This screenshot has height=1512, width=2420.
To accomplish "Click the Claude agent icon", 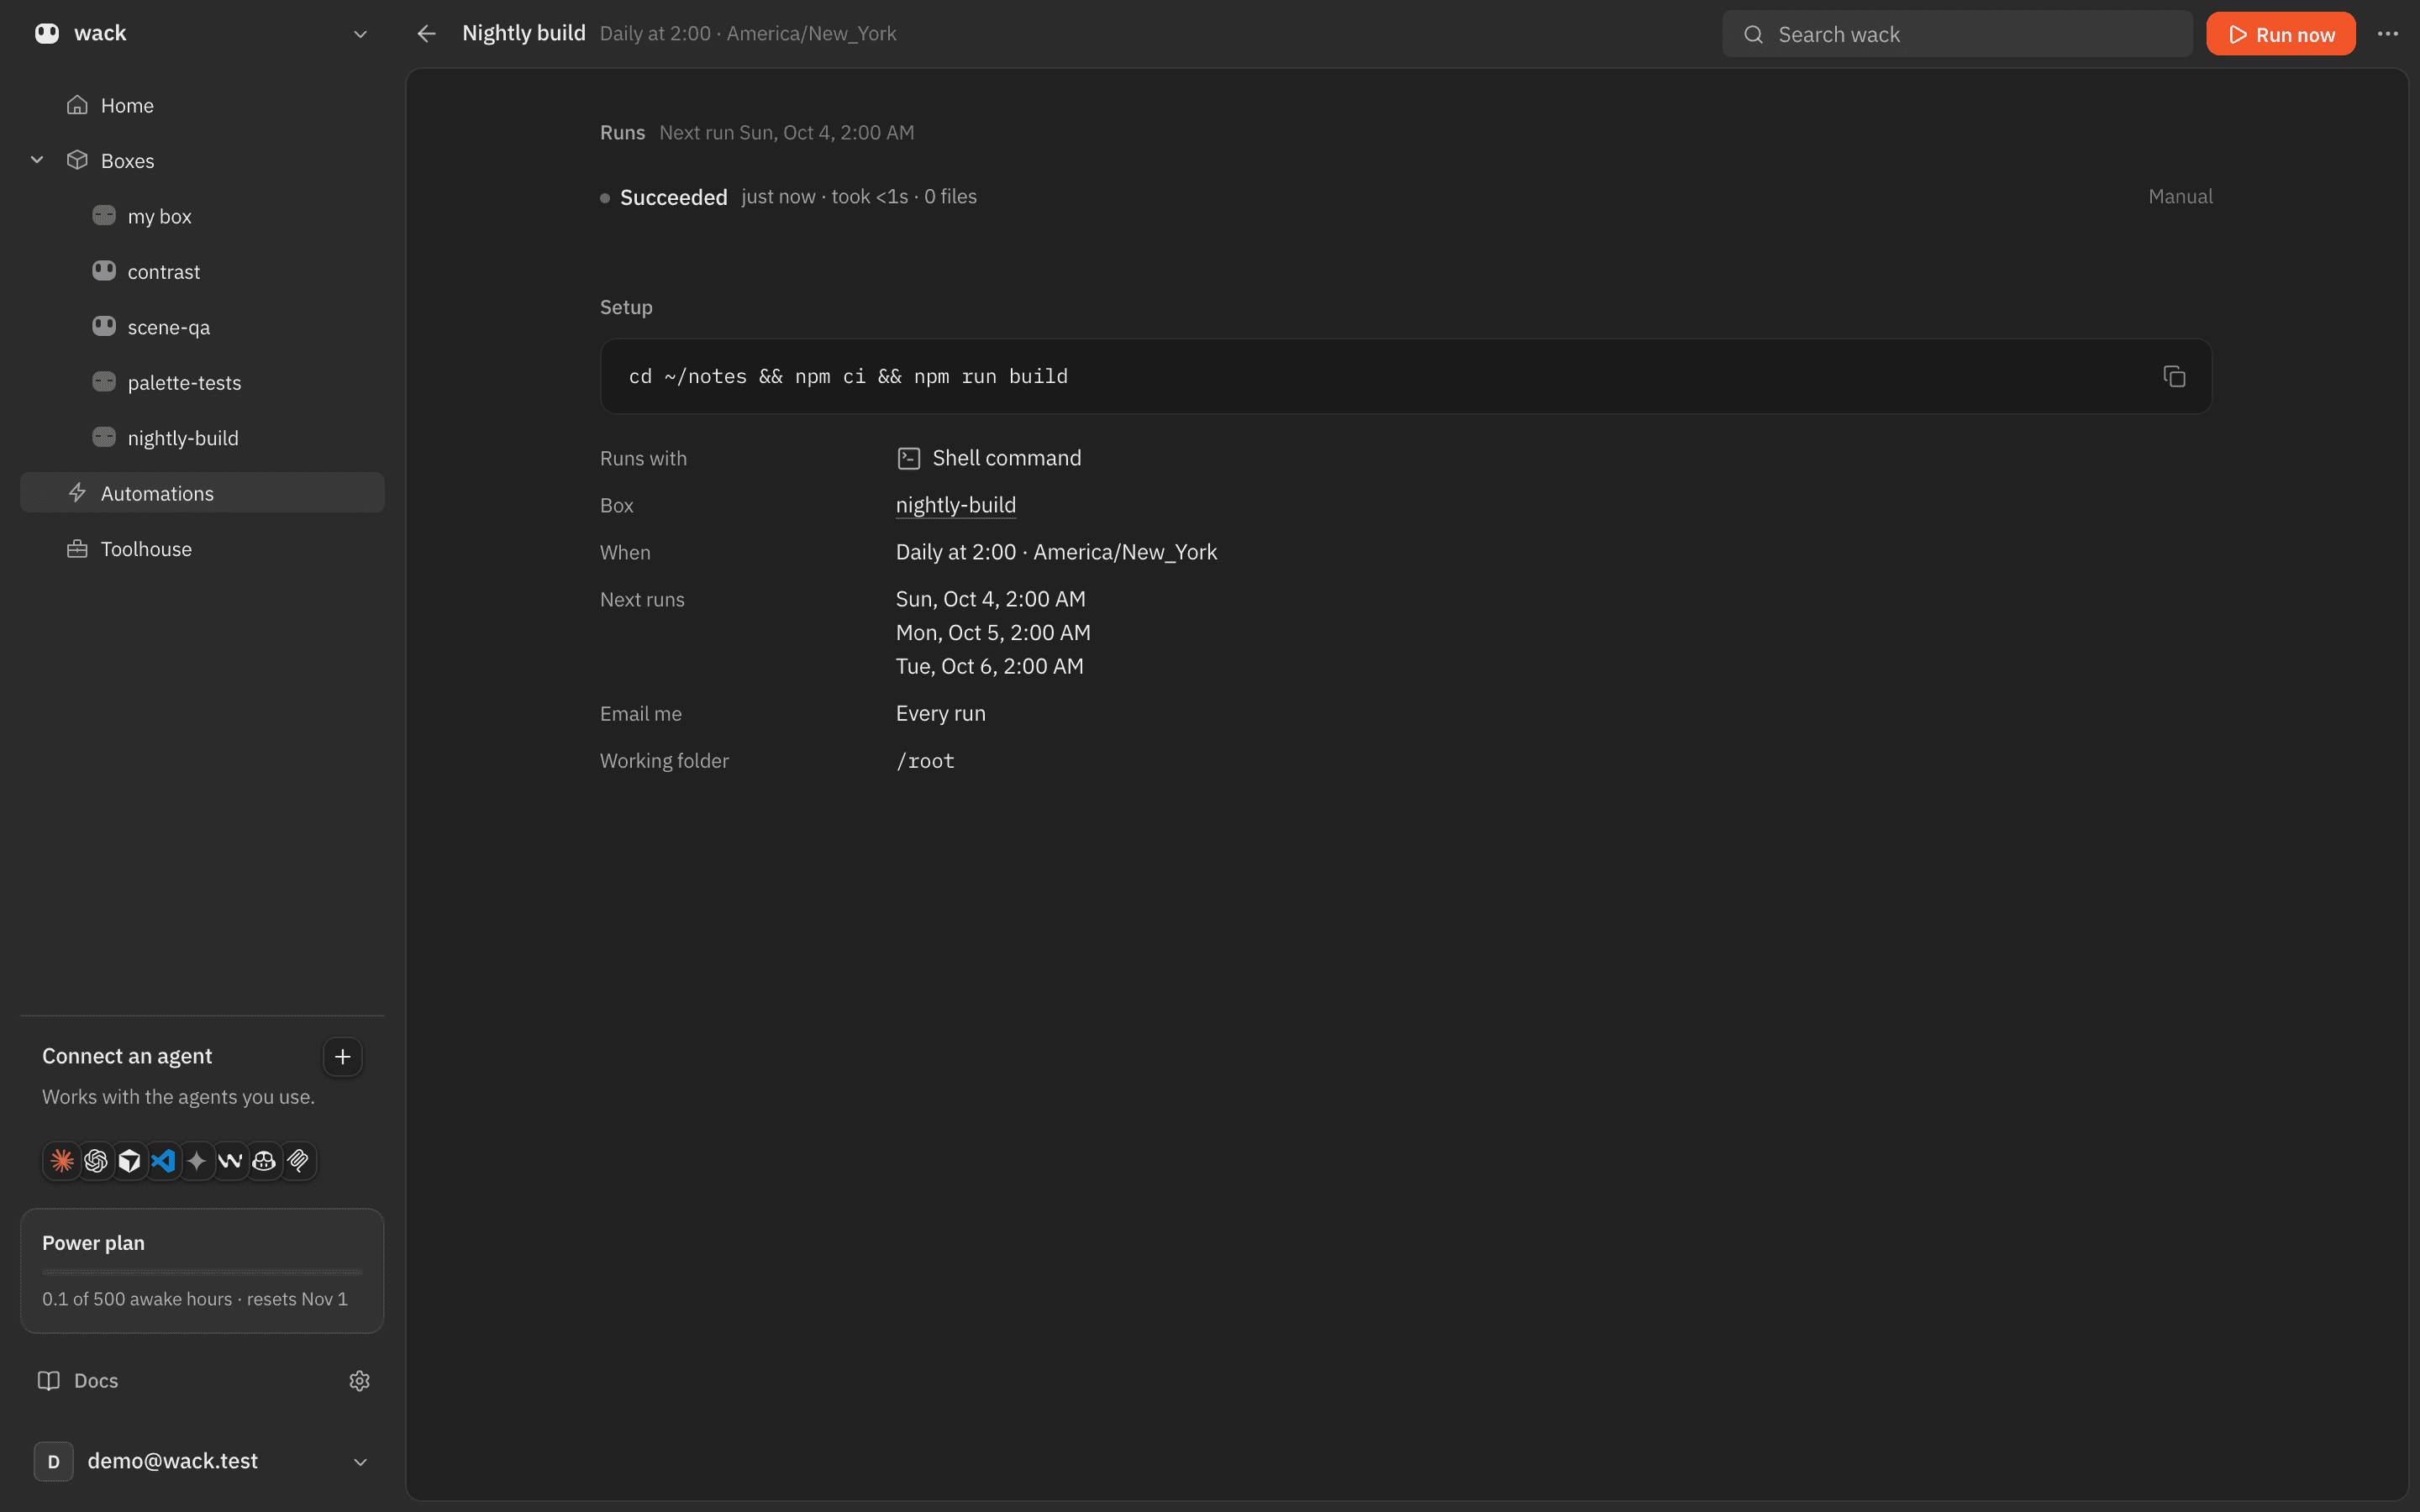I will [x=62, y=1161].
